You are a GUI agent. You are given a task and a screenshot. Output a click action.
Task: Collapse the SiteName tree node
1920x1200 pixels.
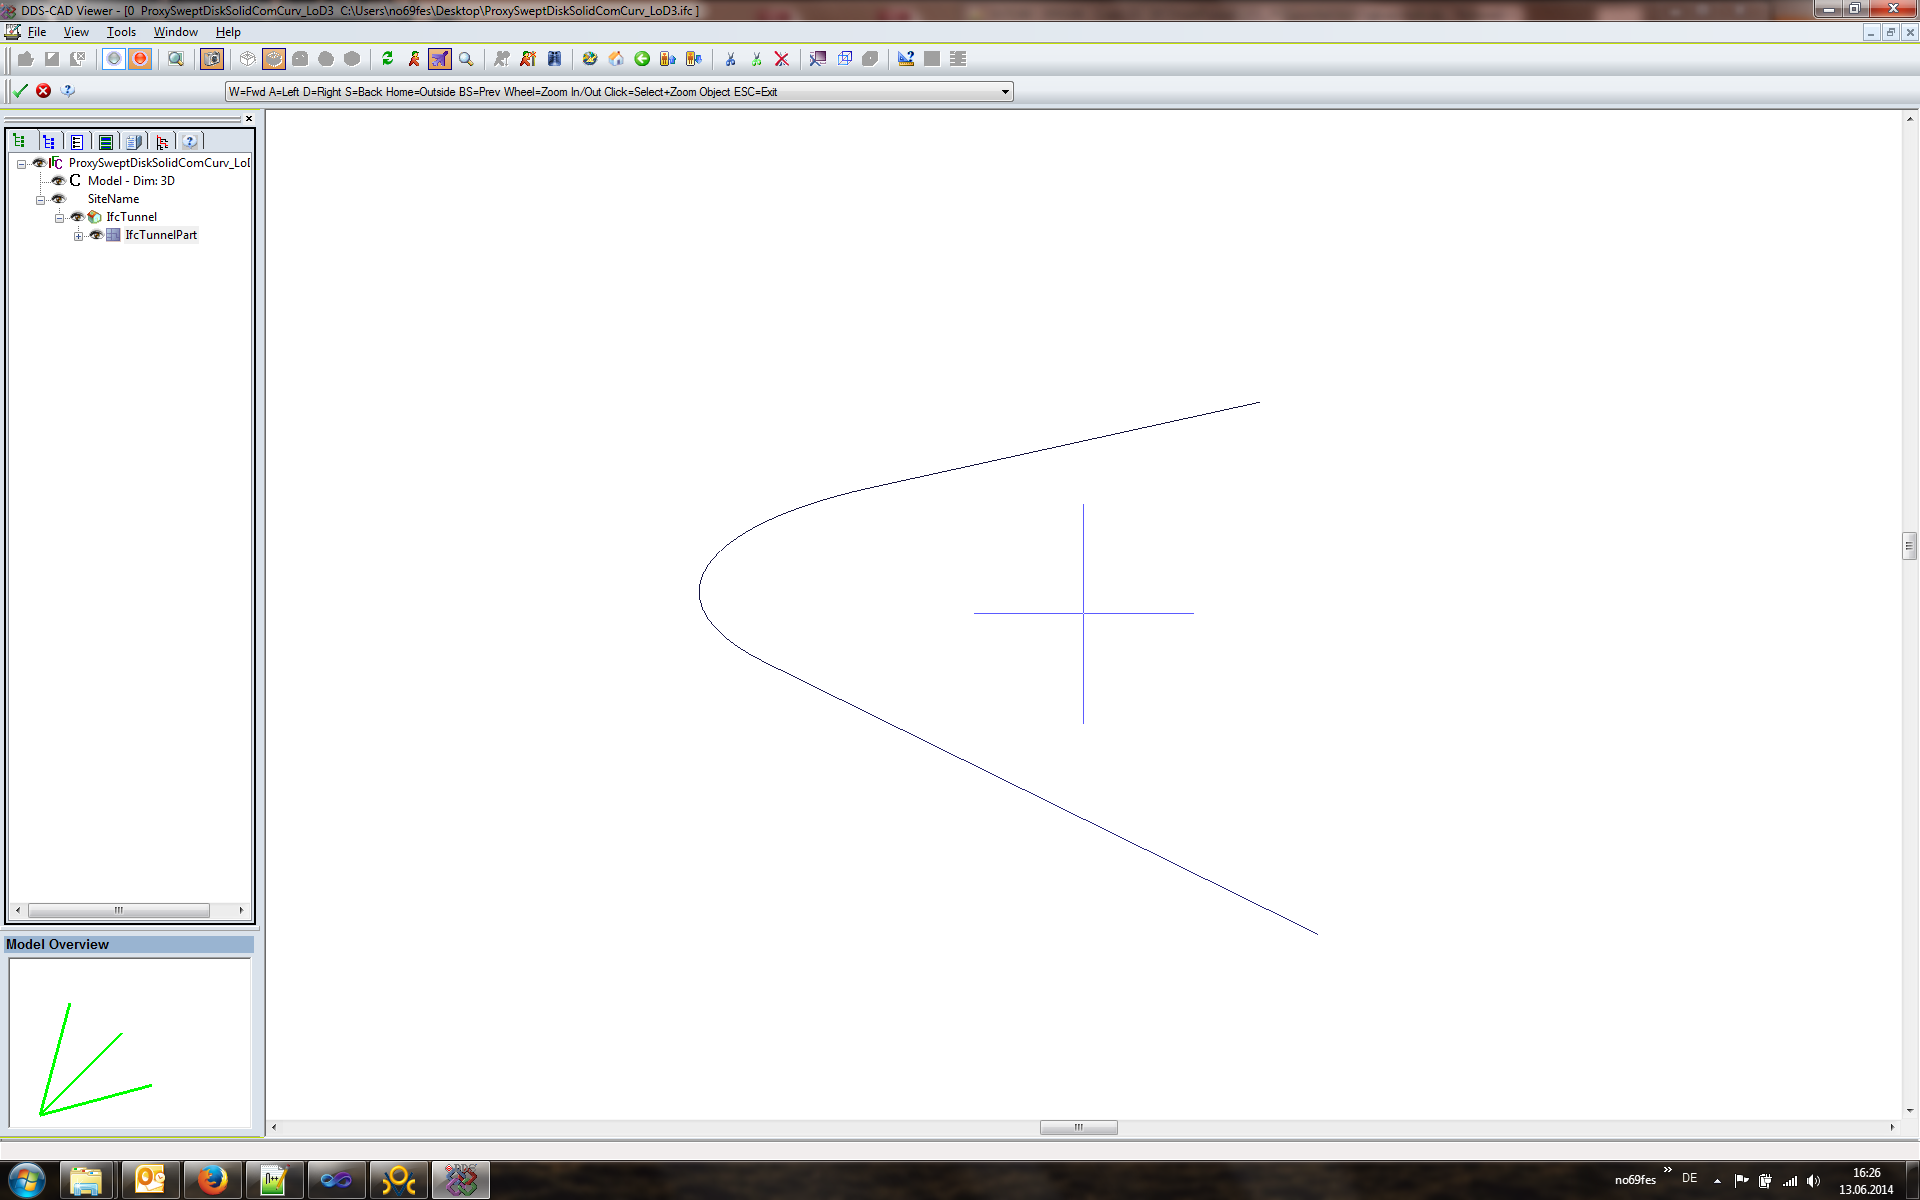pos(40,200)
